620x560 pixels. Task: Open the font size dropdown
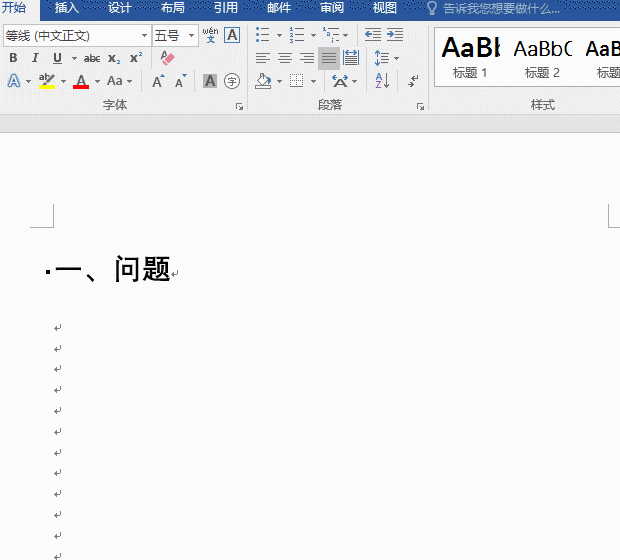tap(191, 36)
